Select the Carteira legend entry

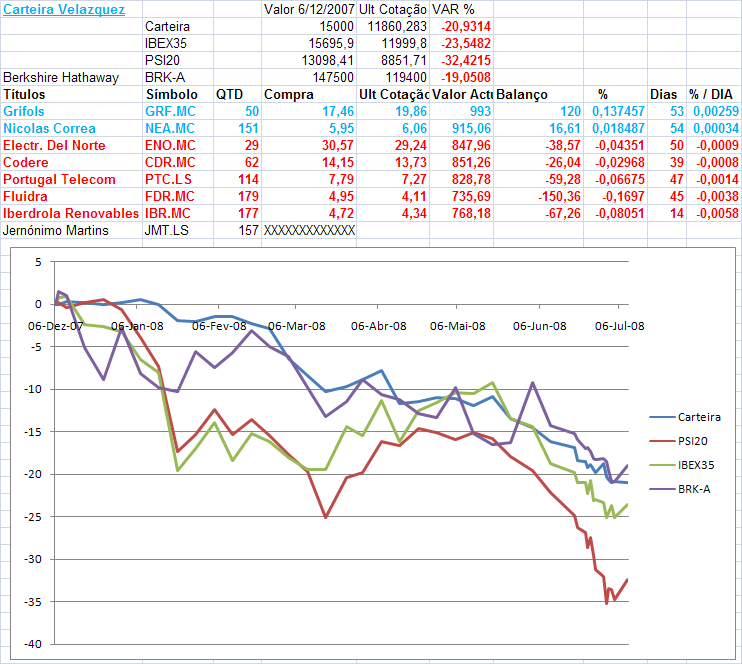685,417
